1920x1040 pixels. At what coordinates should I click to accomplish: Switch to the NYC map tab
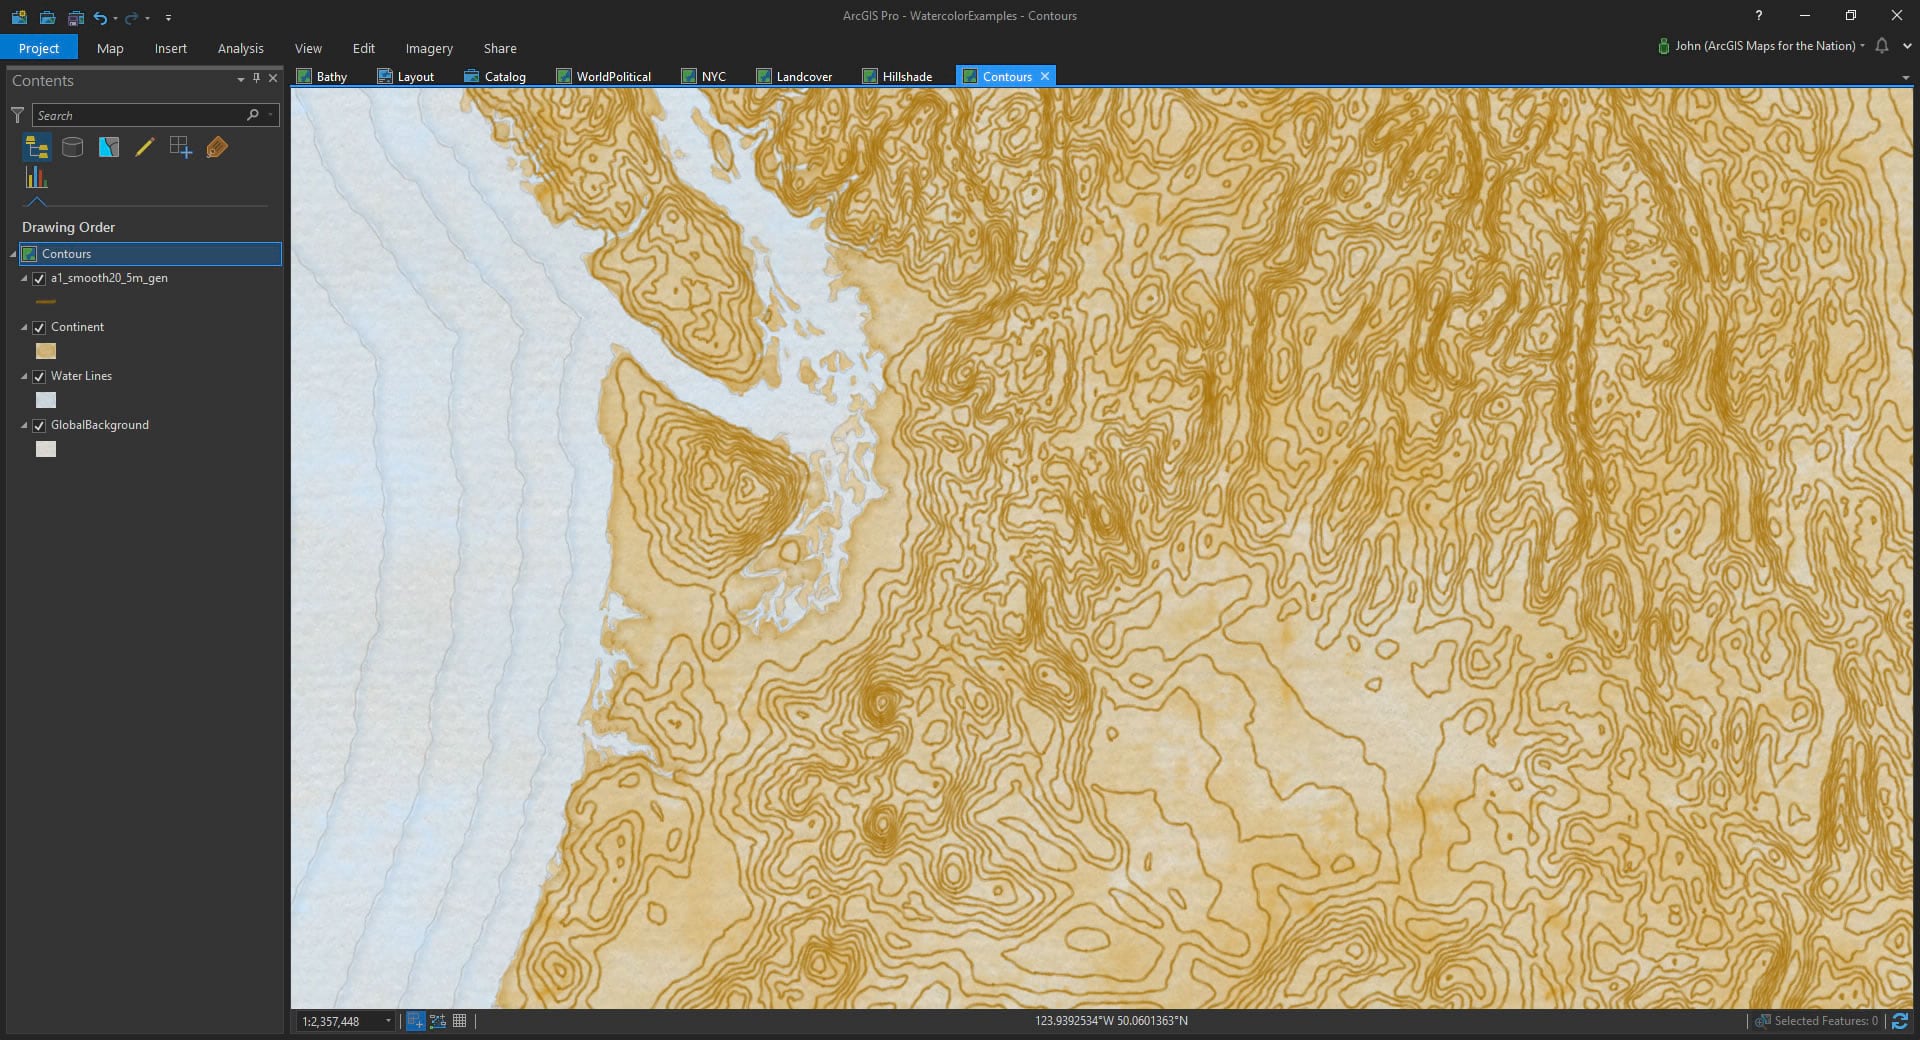[704, 76]
